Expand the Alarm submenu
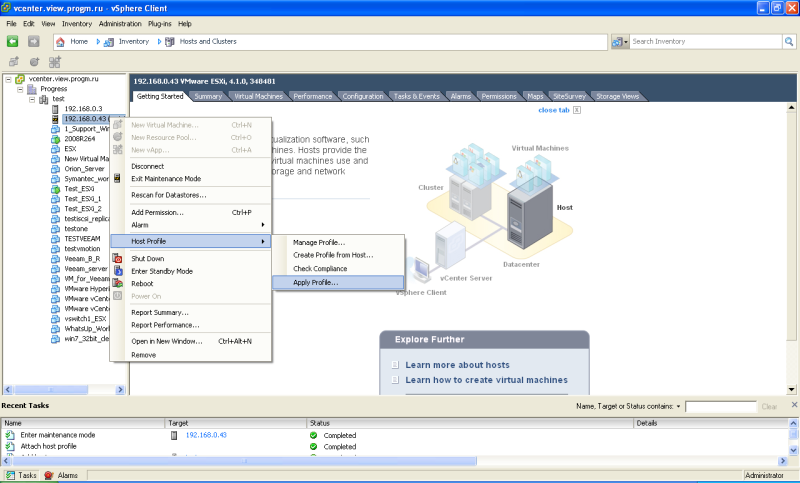 pyautogui.click(x=263, y=225)
